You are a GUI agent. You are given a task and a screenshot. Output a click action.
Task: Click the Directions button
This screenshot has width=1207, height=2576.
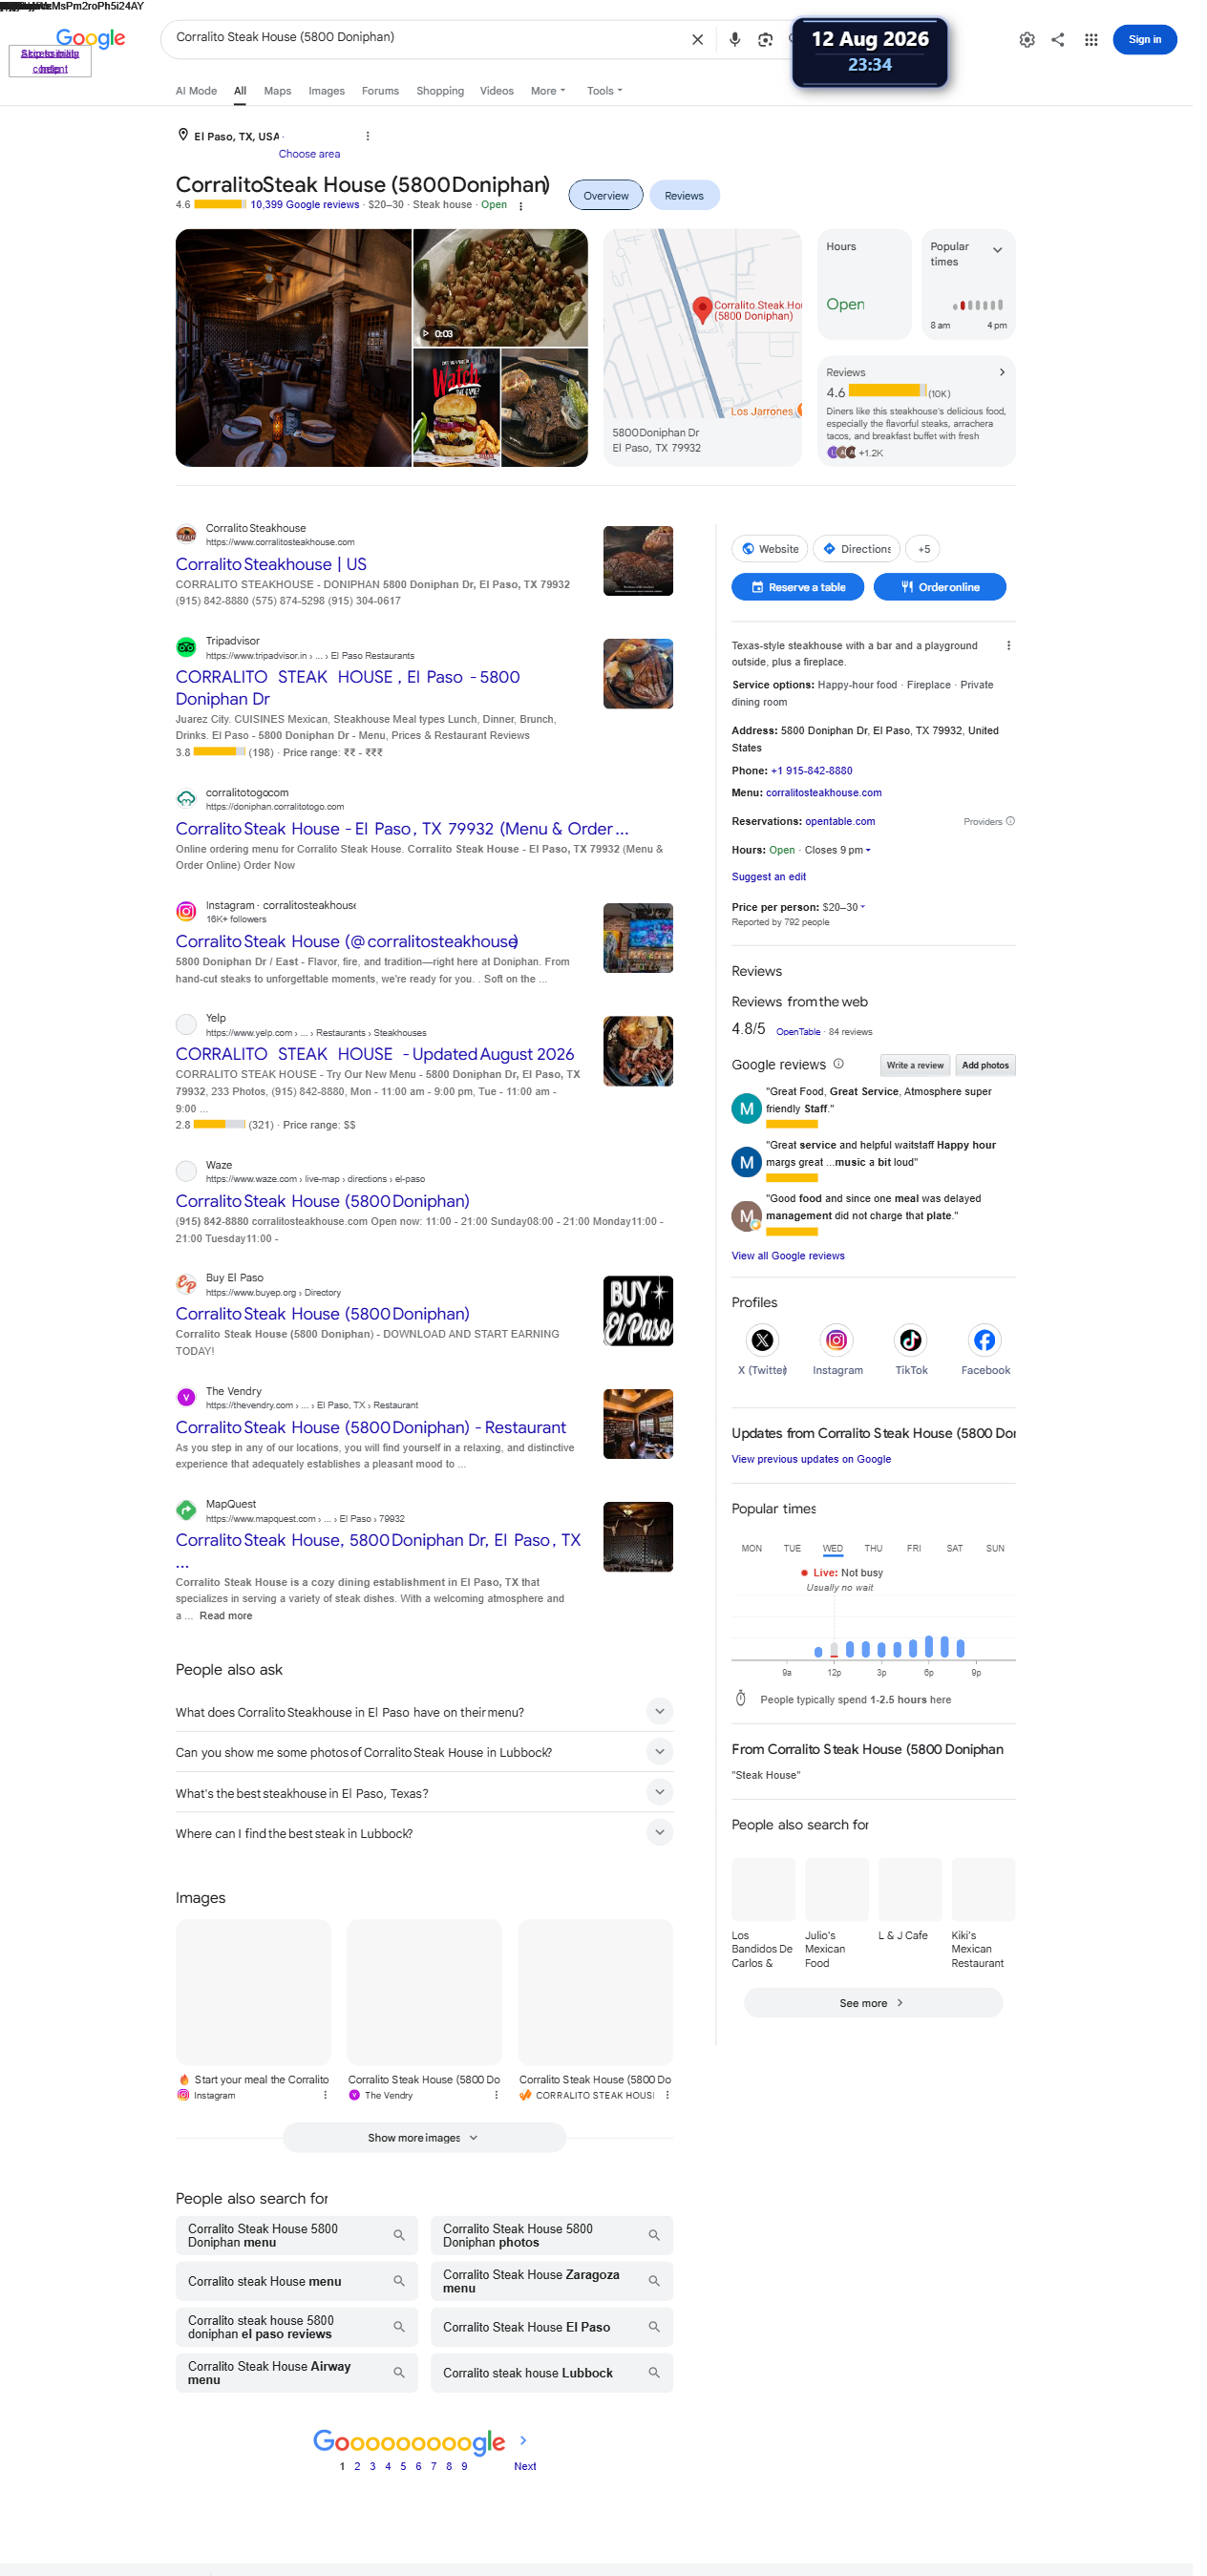tap(856, 549)
